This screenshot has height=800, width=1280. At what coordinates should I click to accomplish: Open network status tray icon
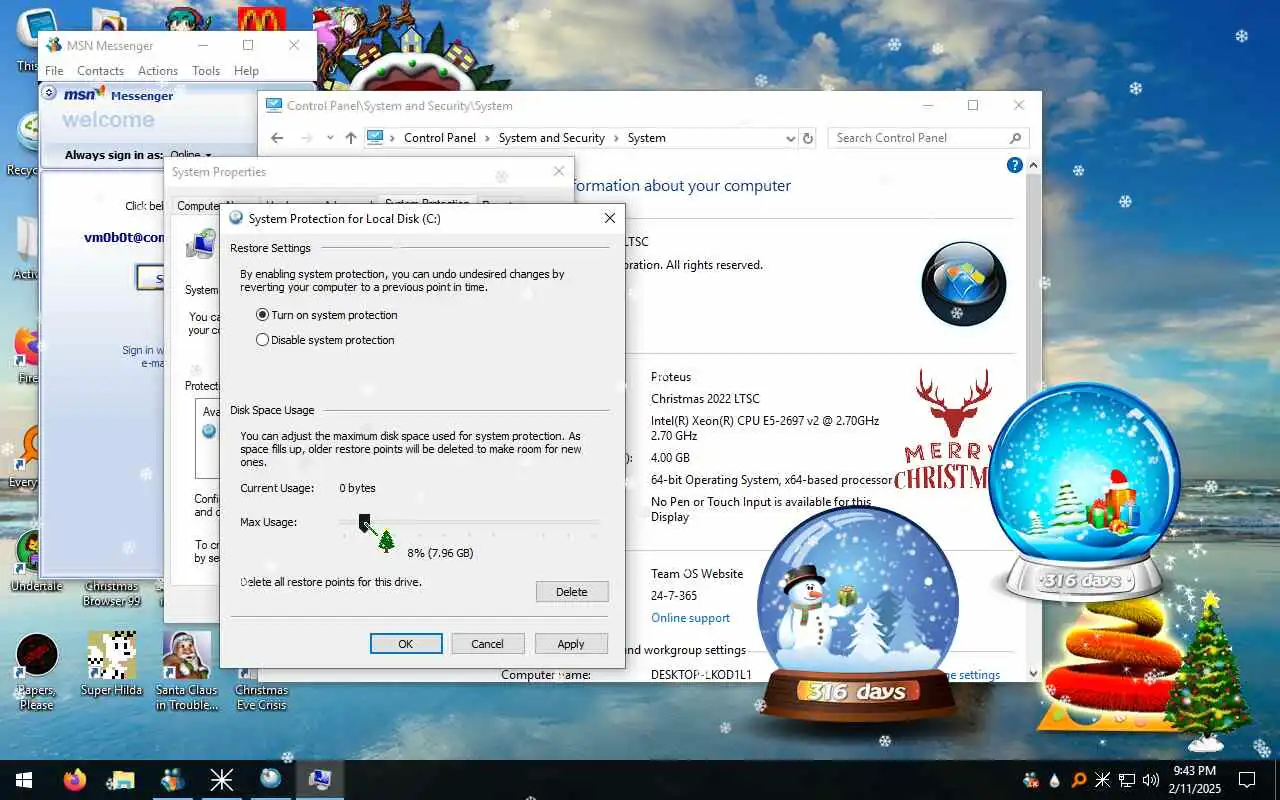tap(1127, 780)
